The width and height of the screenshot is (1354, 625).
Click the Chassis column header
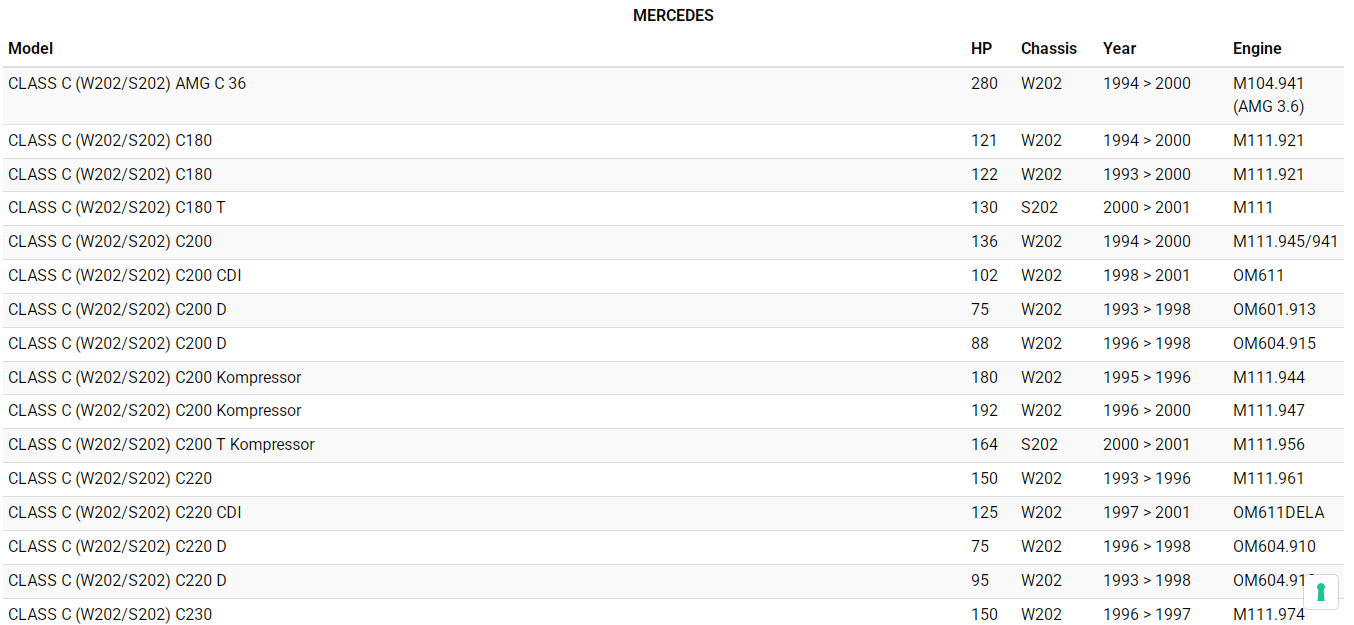tap(1048, 48)
